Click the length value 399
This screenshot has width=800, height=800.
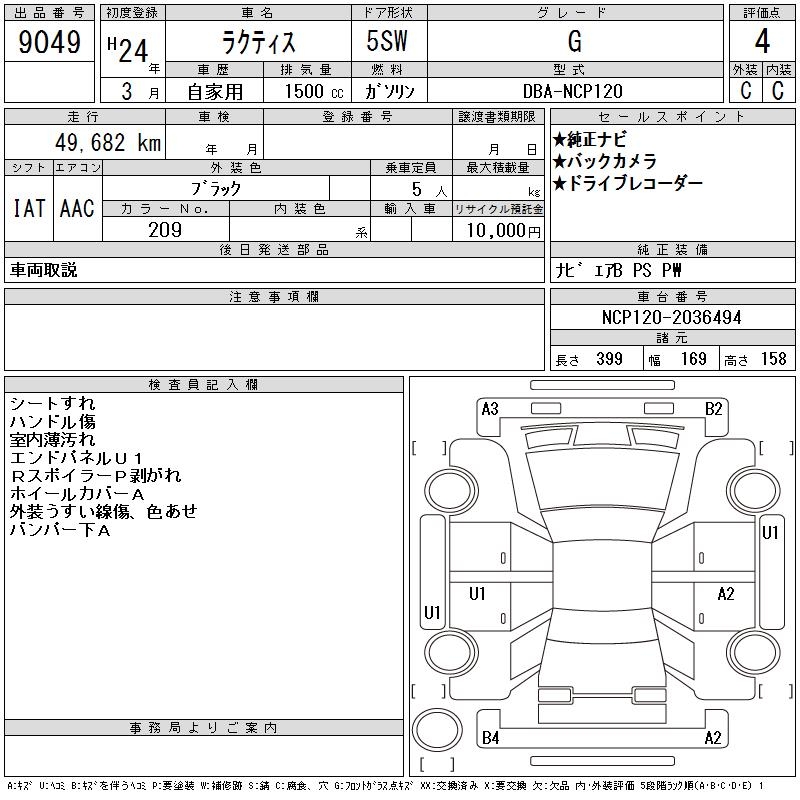point(609,359)
